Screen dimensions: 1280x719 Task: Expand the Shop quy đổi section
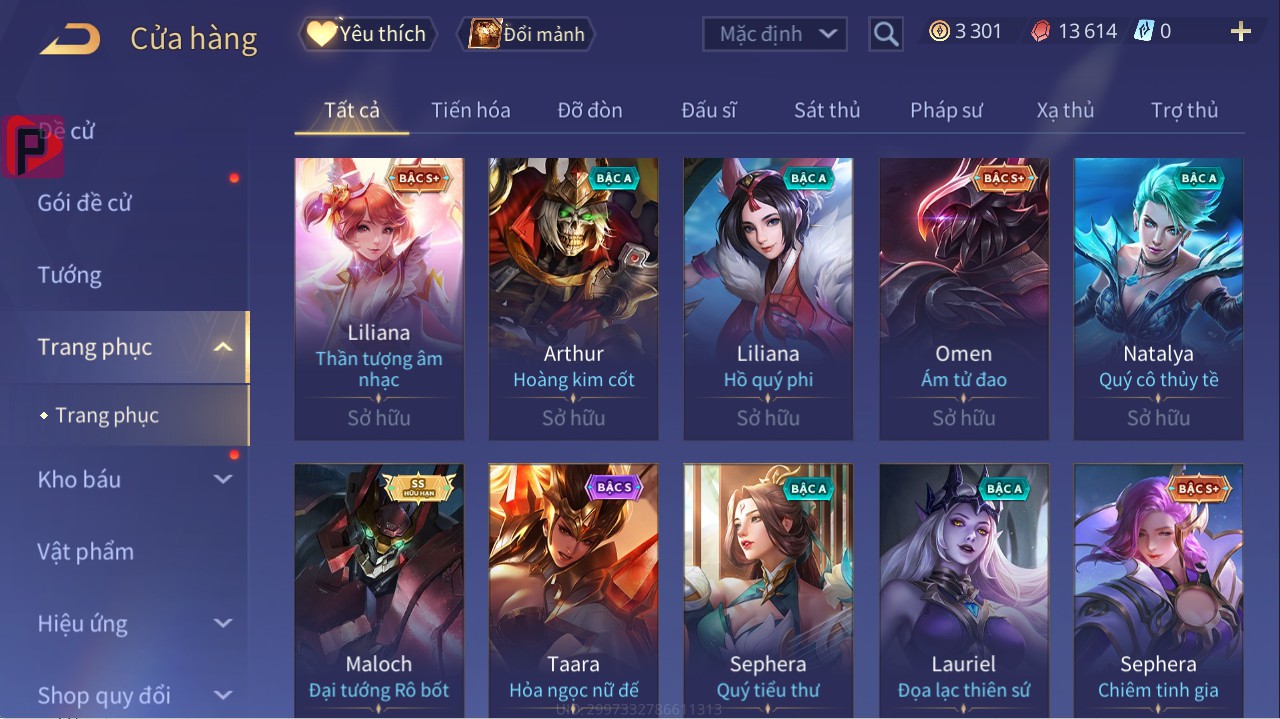click(223, 695)
